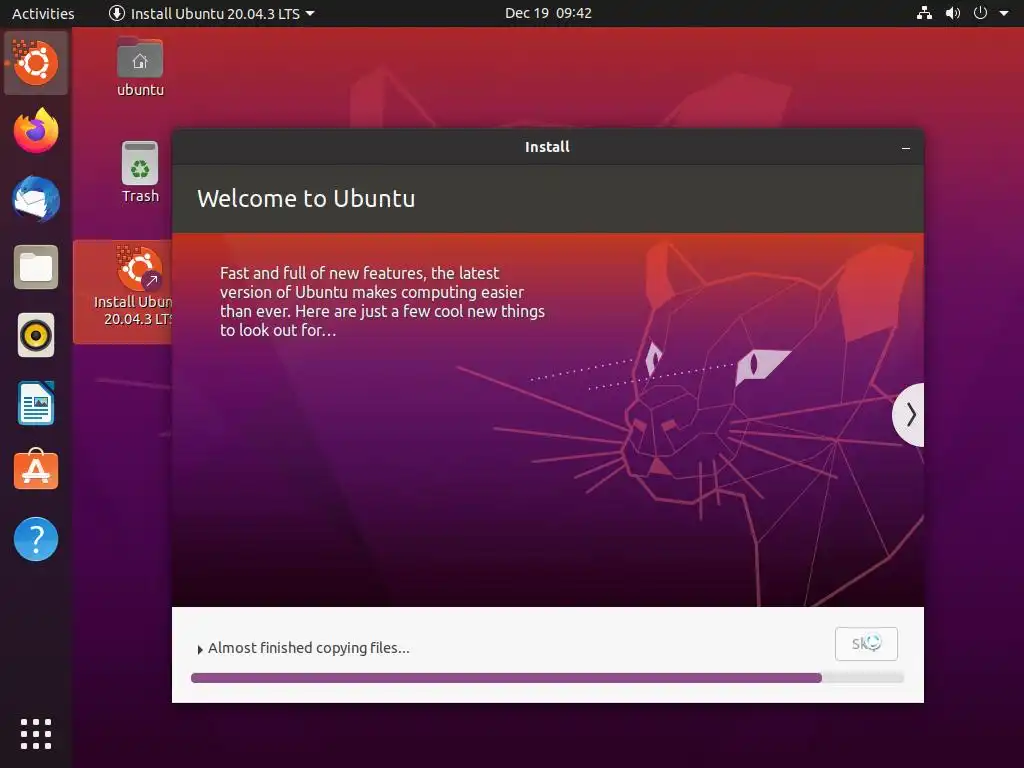
Task: Click the volume icon in the top bar
Action: pos(953,13)
